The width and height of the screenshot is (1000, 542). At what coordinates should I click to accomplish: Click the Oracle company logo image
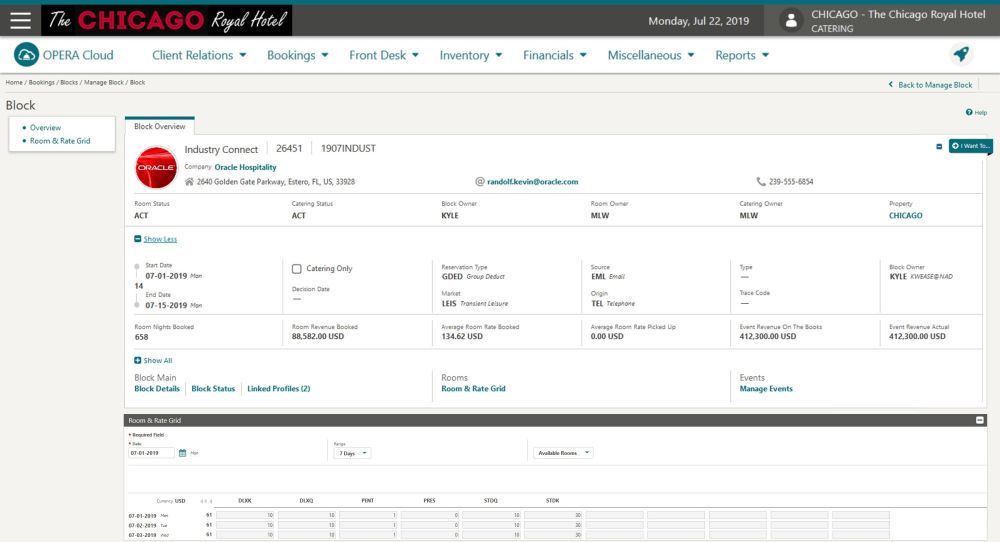pyautogui.click(x=156, y=168)
